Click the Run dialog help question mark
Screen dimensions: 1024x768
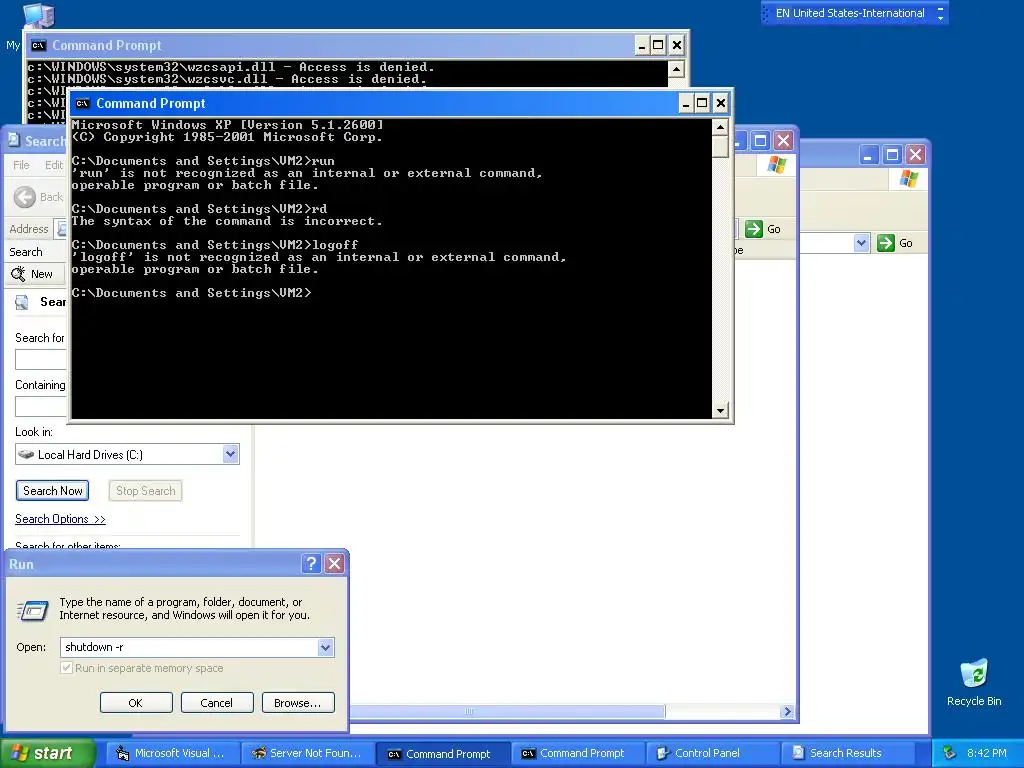coord(312,564)
